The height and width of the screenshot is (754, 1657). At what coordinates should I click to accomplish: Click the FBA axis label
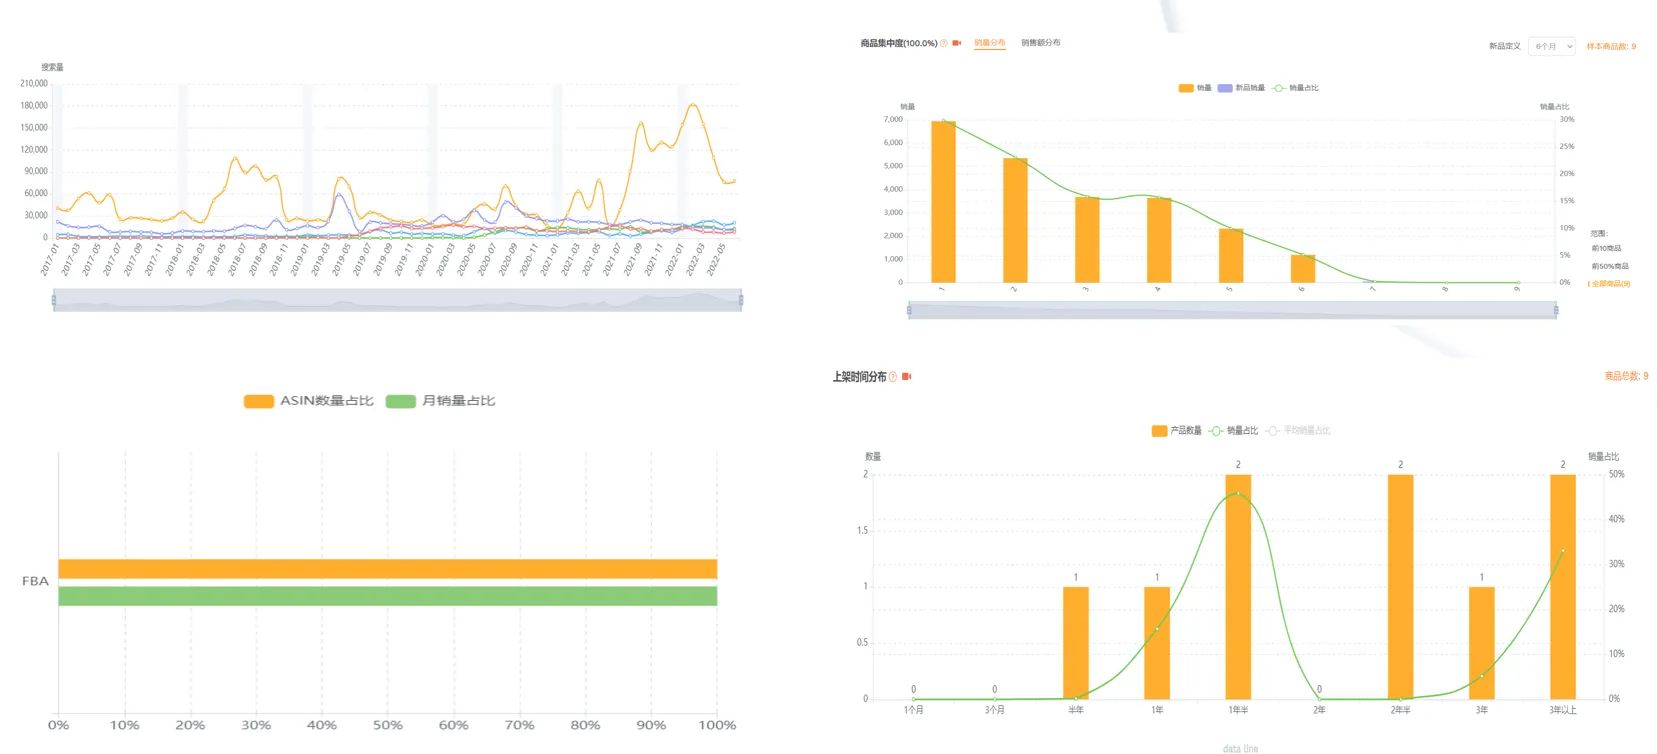pos(35,581)
